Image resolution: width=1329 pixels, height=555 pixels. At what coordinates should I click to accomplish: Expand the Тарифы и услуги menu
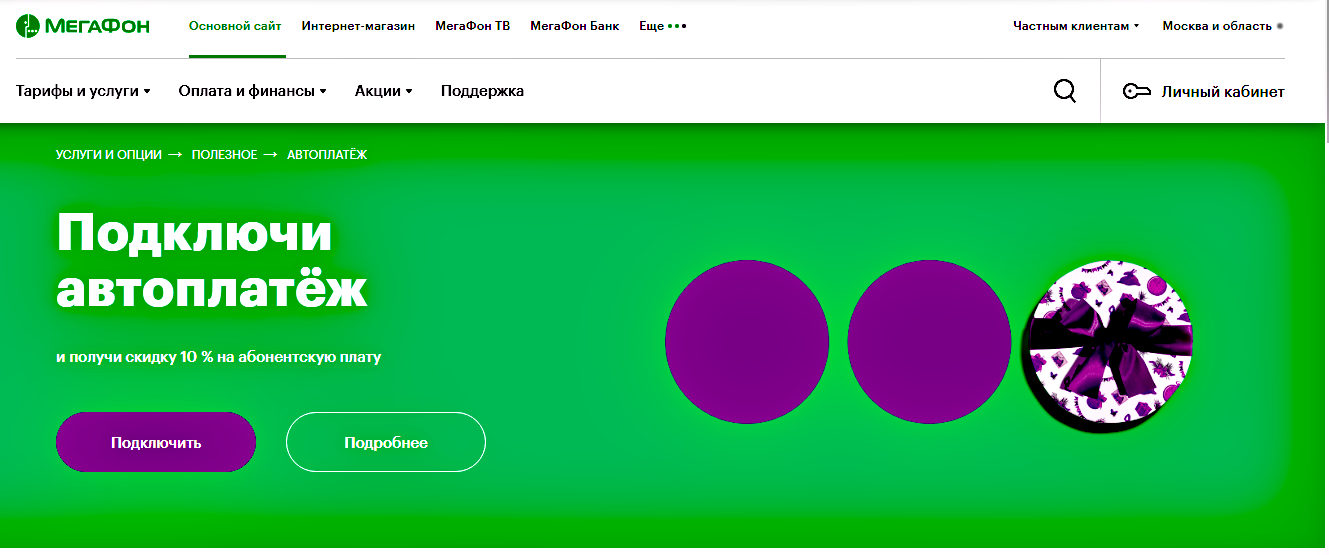tap(83, 91)
